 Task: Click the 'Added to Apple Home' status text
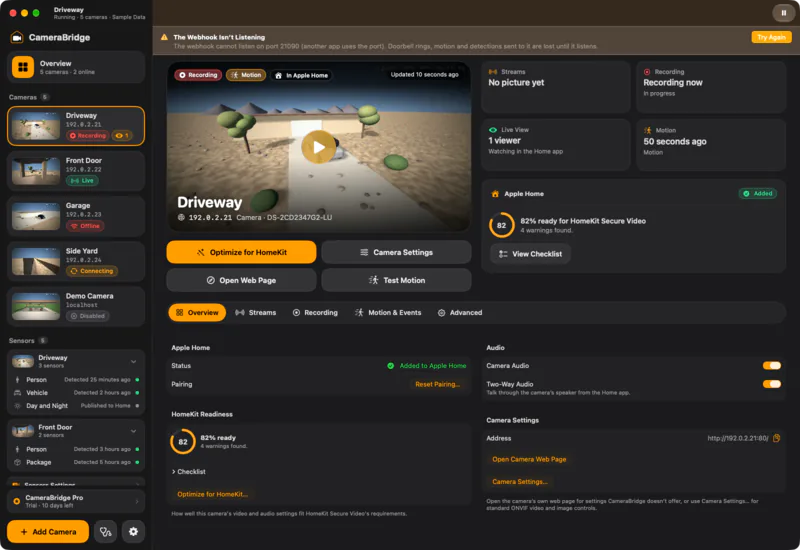[432, 366]
